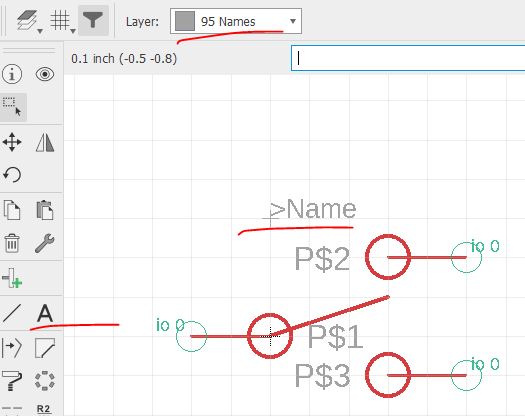Open the layer settings dropdown arrow
525x416 pixels.
point(40,31)
